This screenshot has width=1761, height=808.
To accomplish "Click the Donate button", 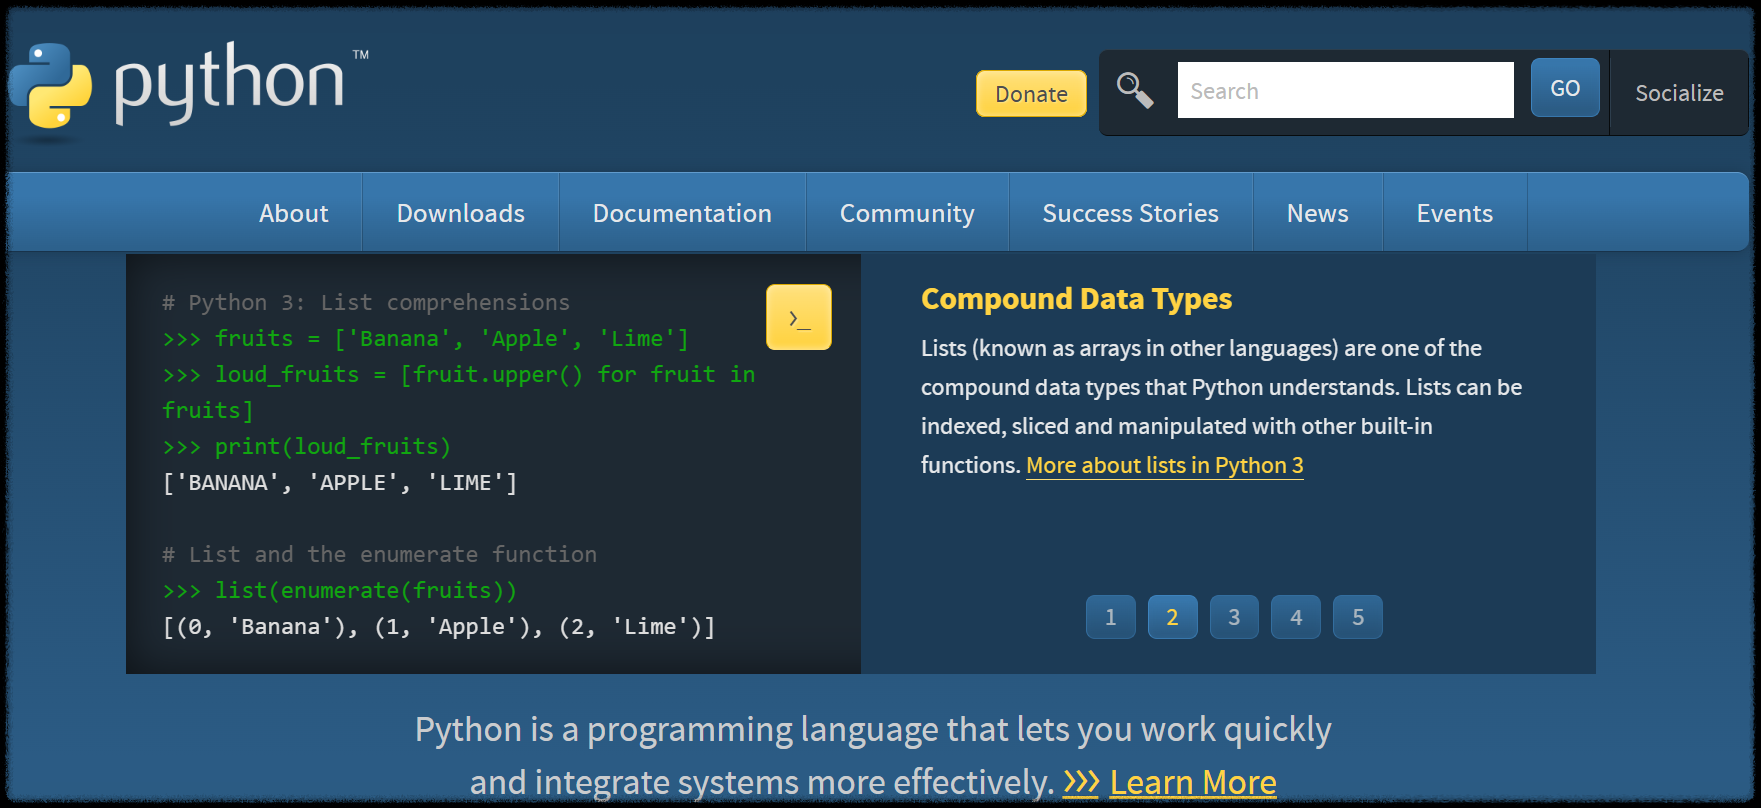I will (x=1031, y=93).
